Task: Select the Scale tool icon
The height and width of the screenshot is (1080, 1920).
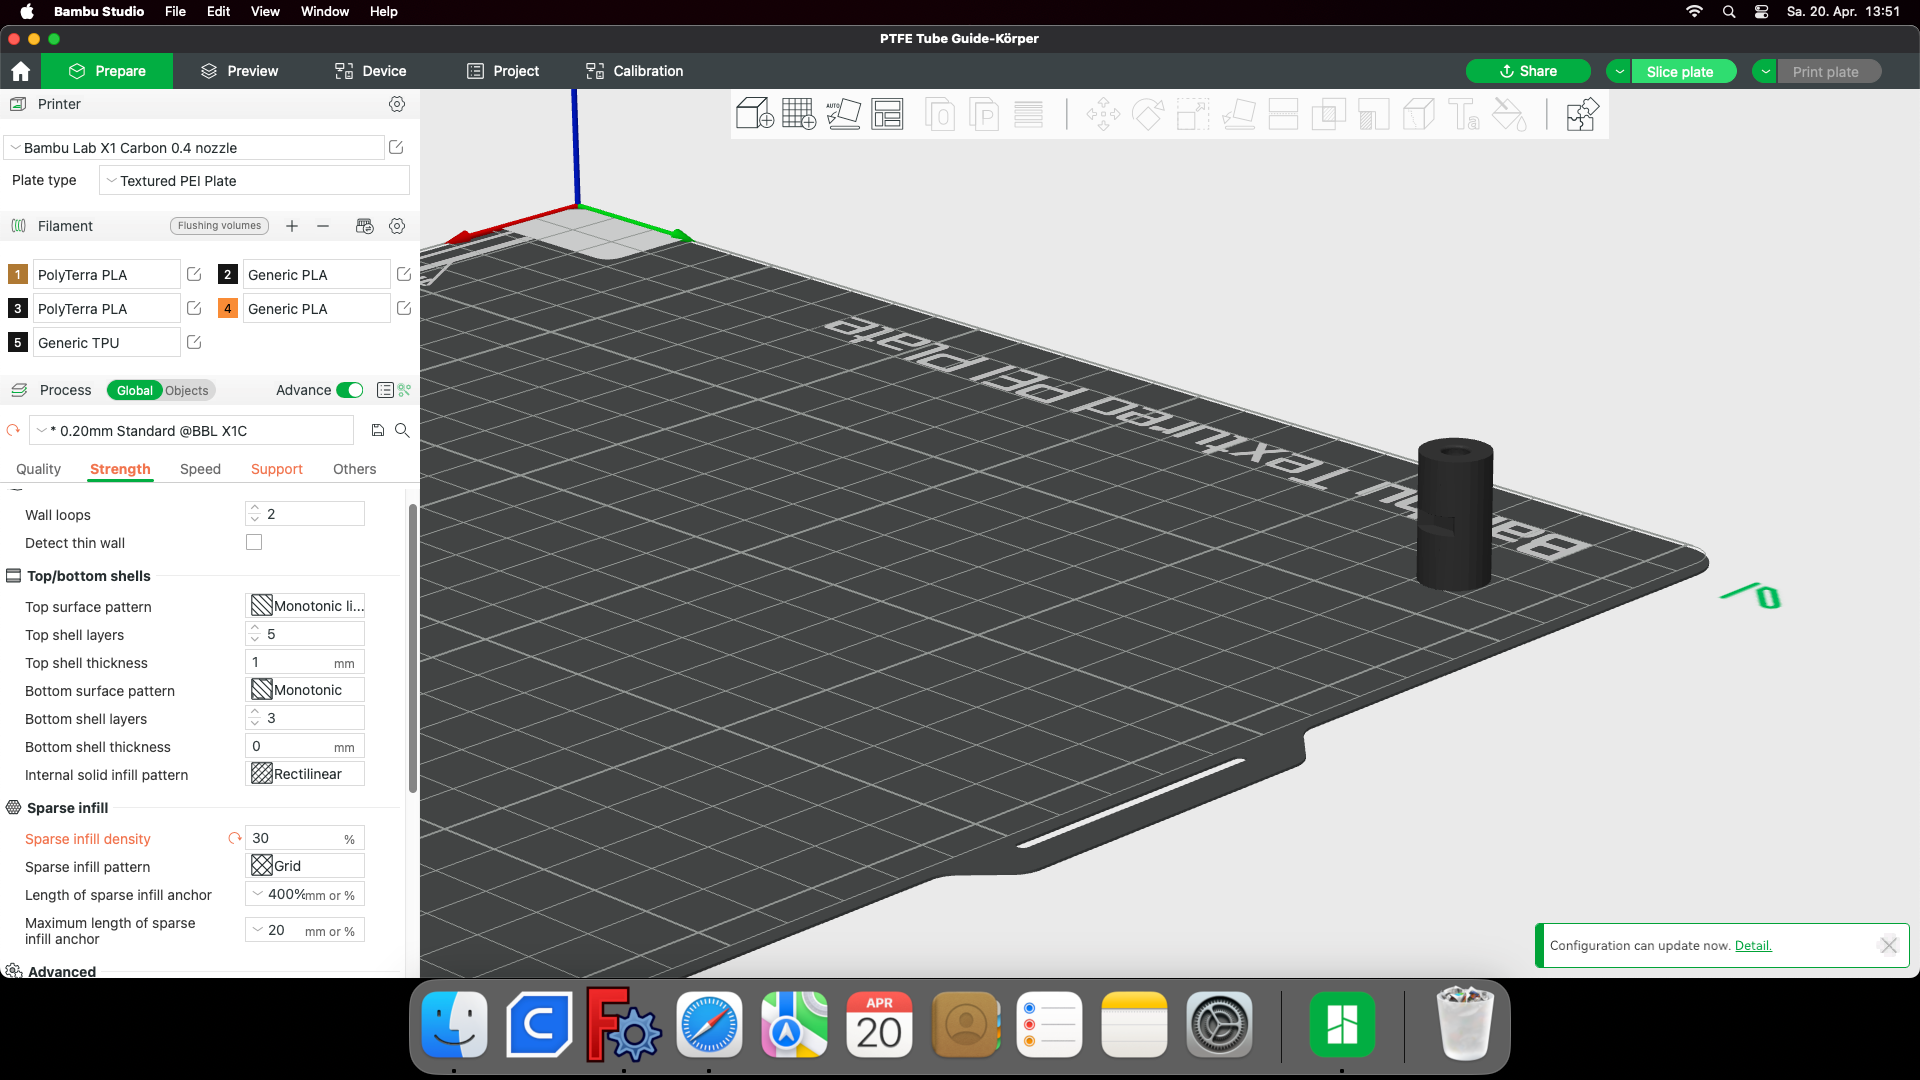Action: click(x=1193, y=114)
